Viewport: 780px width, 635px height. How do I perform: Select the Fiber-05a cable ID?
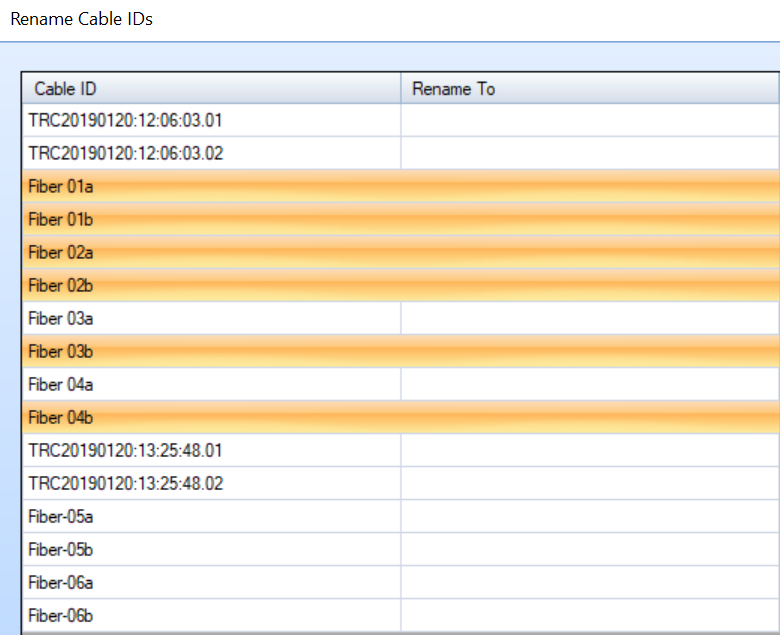tap(61, 517)
